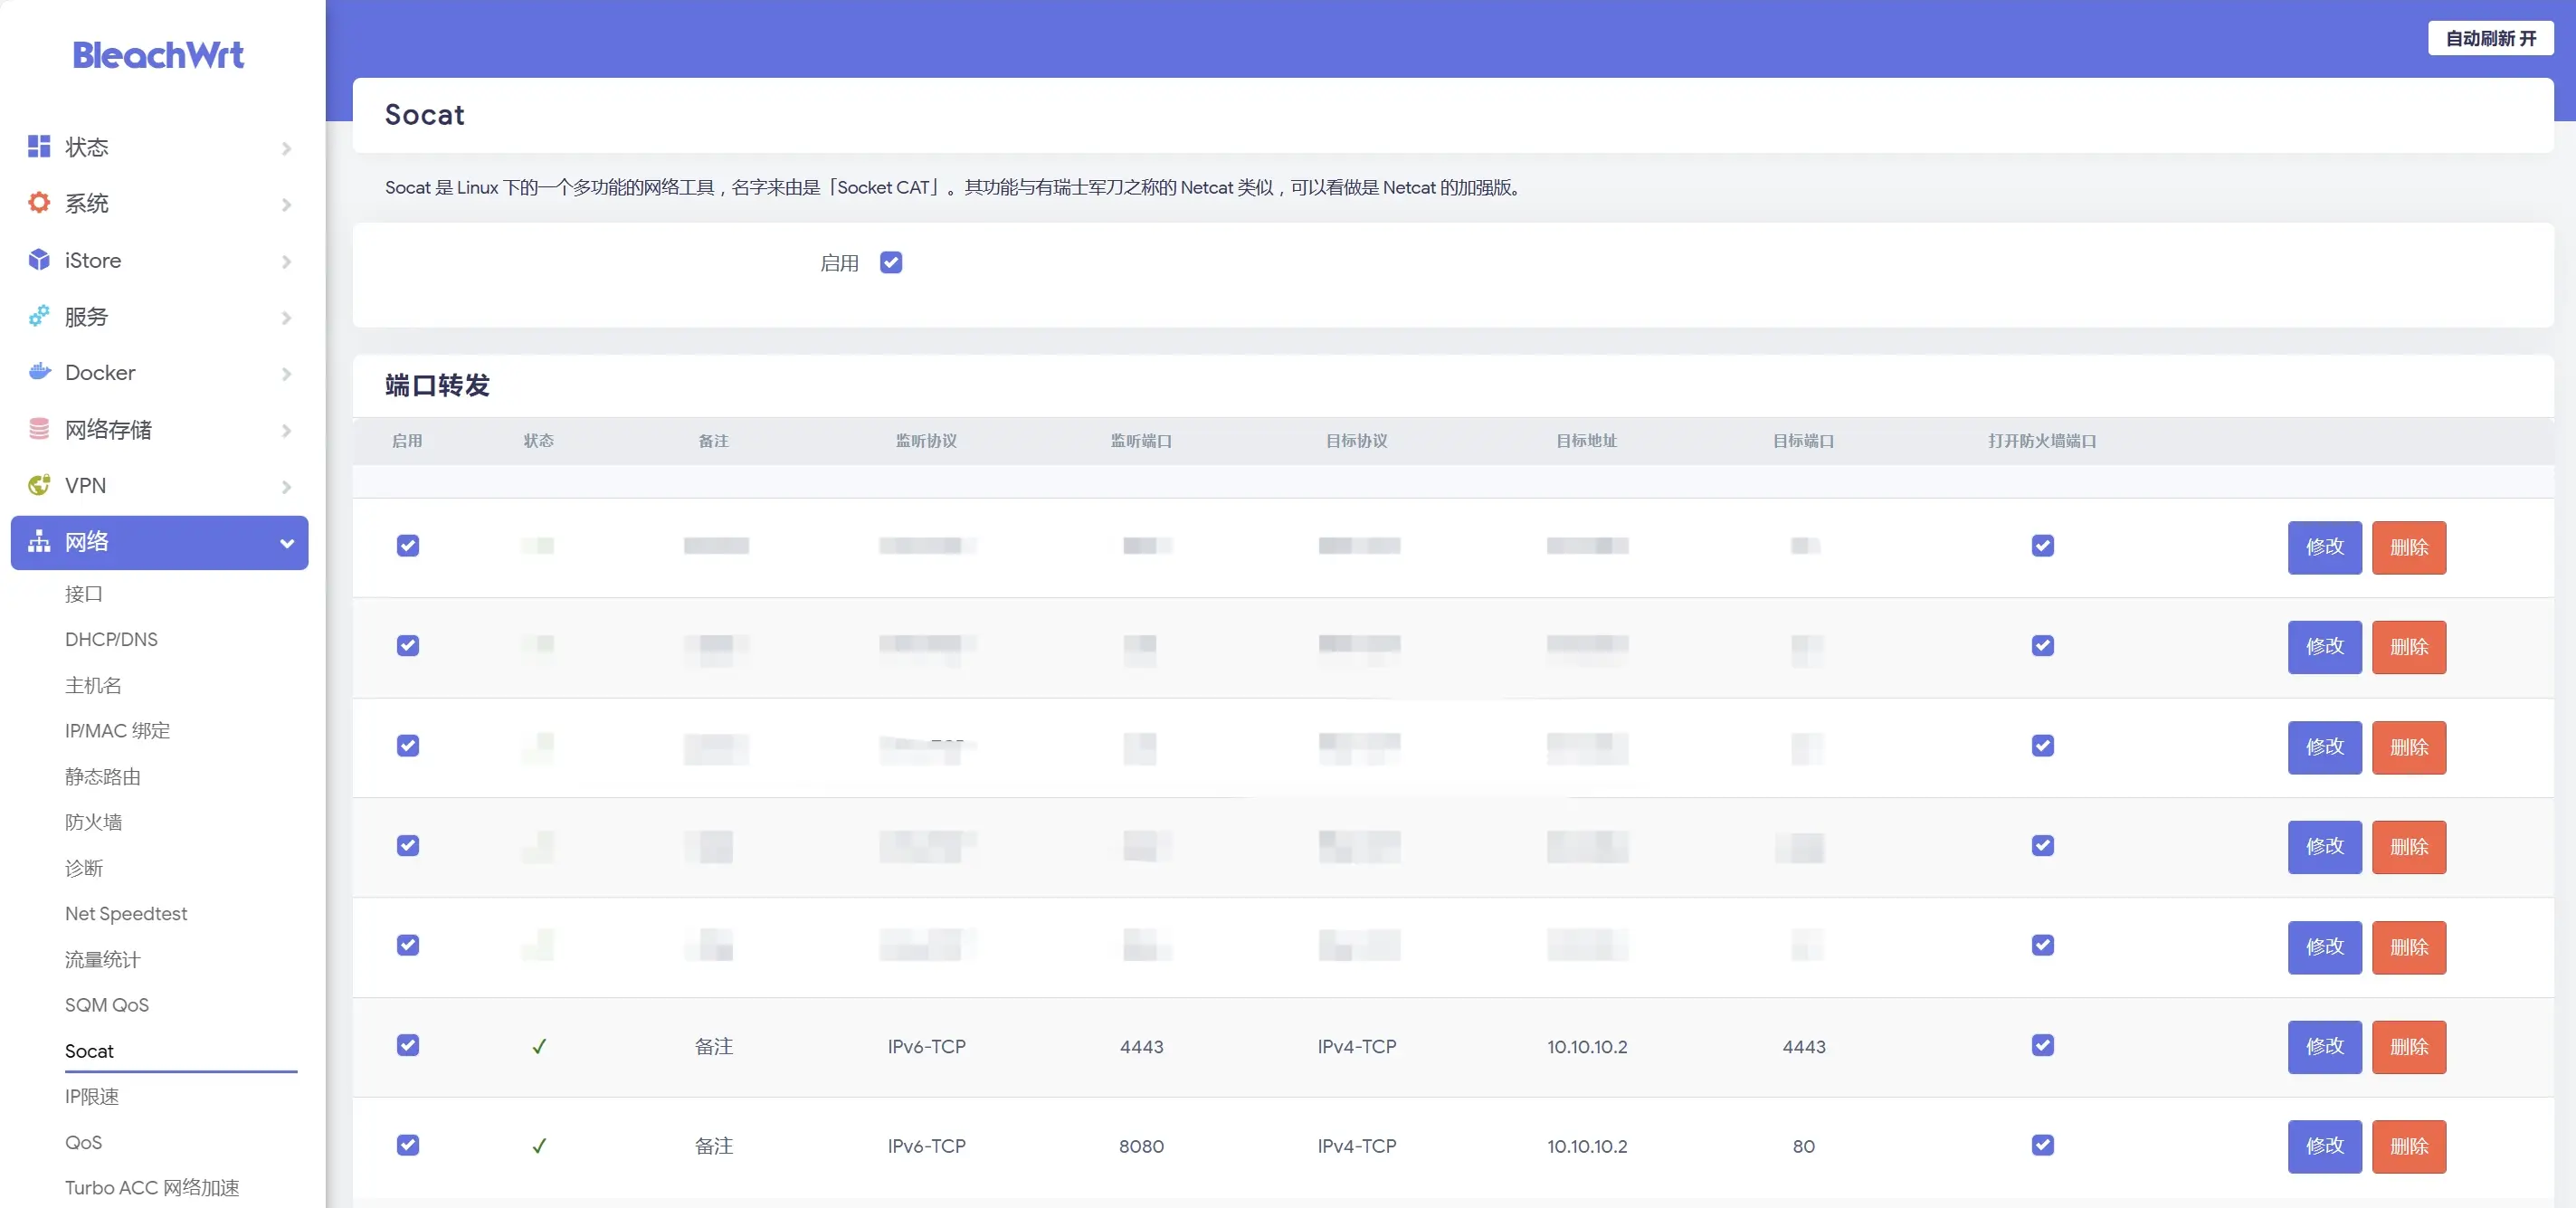Click the Docker whale icon

[39, 372]
